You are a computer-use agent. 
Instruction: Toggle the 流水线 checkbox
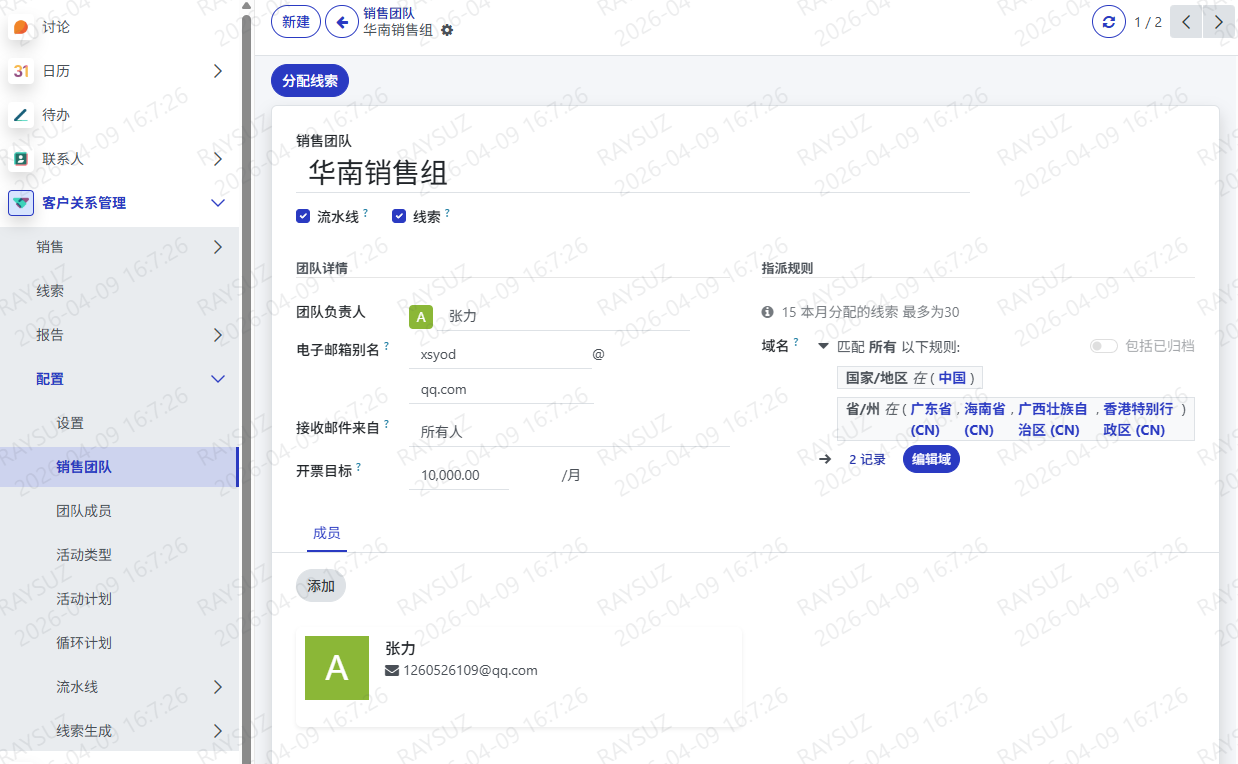pos(303,216)
